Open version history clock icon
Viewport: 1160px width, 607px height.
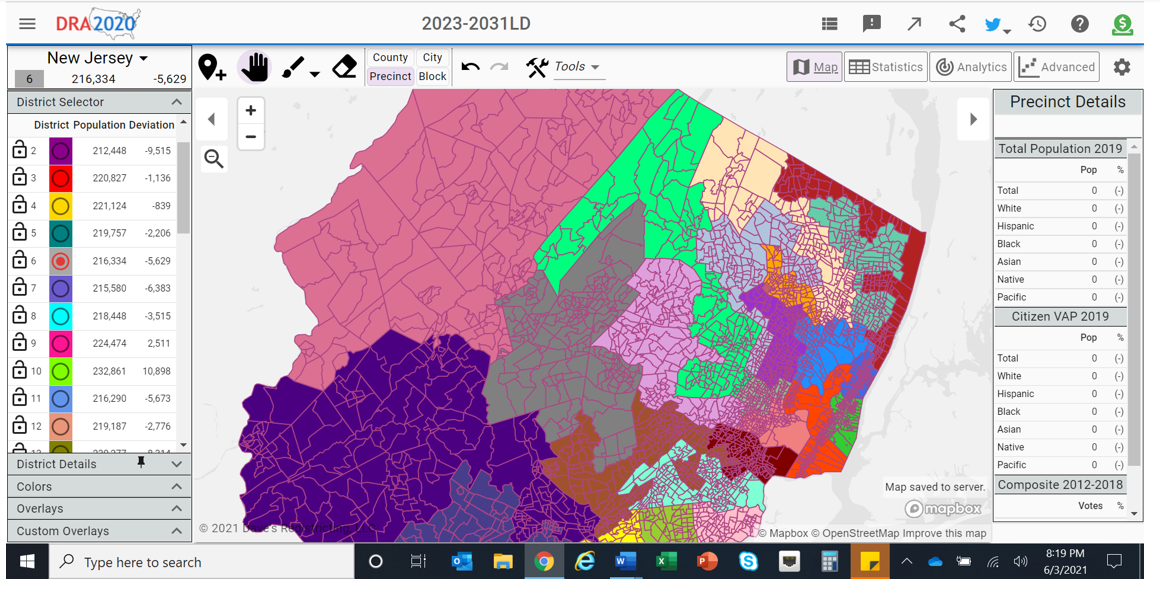pos(1037,24)
